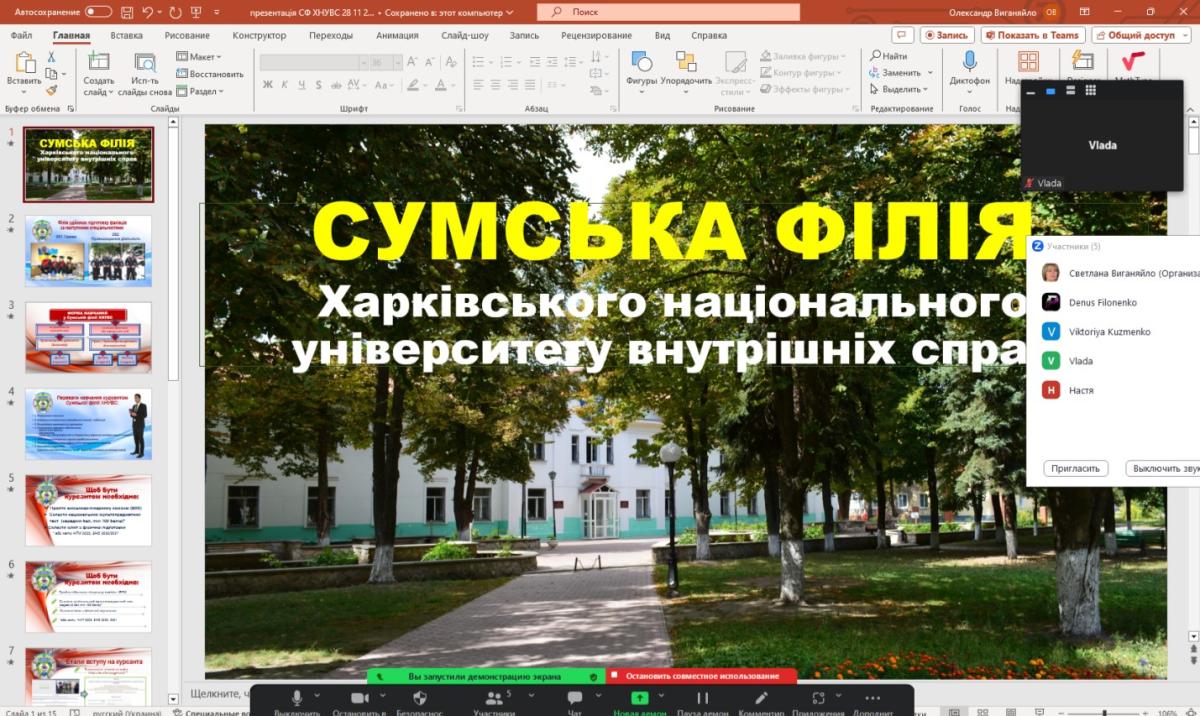The width and height of the screenshot is (1200, 716).
Task: Mute the microphone in Zoom toolbar
Action: tap(296, 698)
